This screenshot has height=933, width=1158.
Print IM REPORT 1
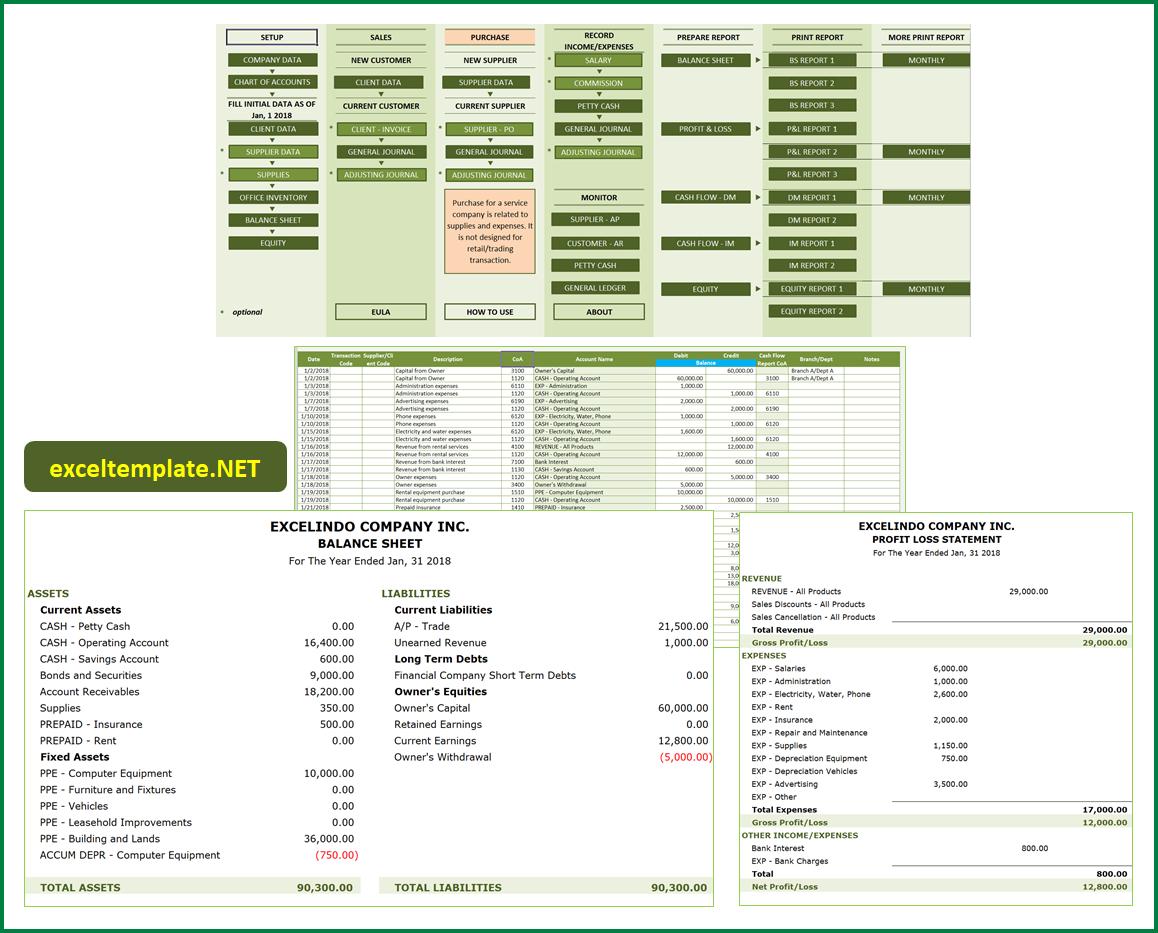tap(812, 243)
